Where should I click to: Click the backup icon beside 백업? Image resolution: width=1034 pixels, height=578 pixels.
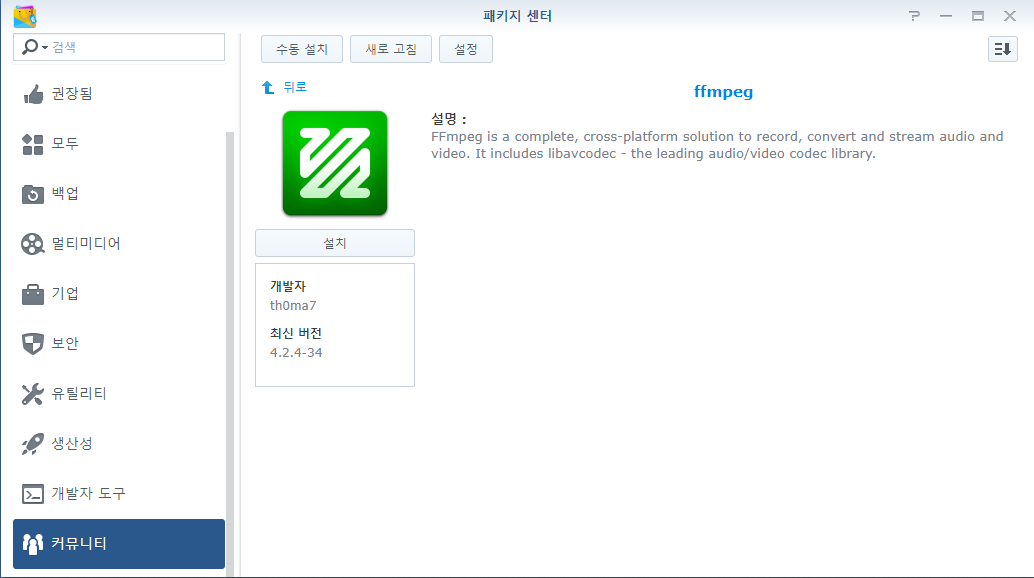(32, 194)
